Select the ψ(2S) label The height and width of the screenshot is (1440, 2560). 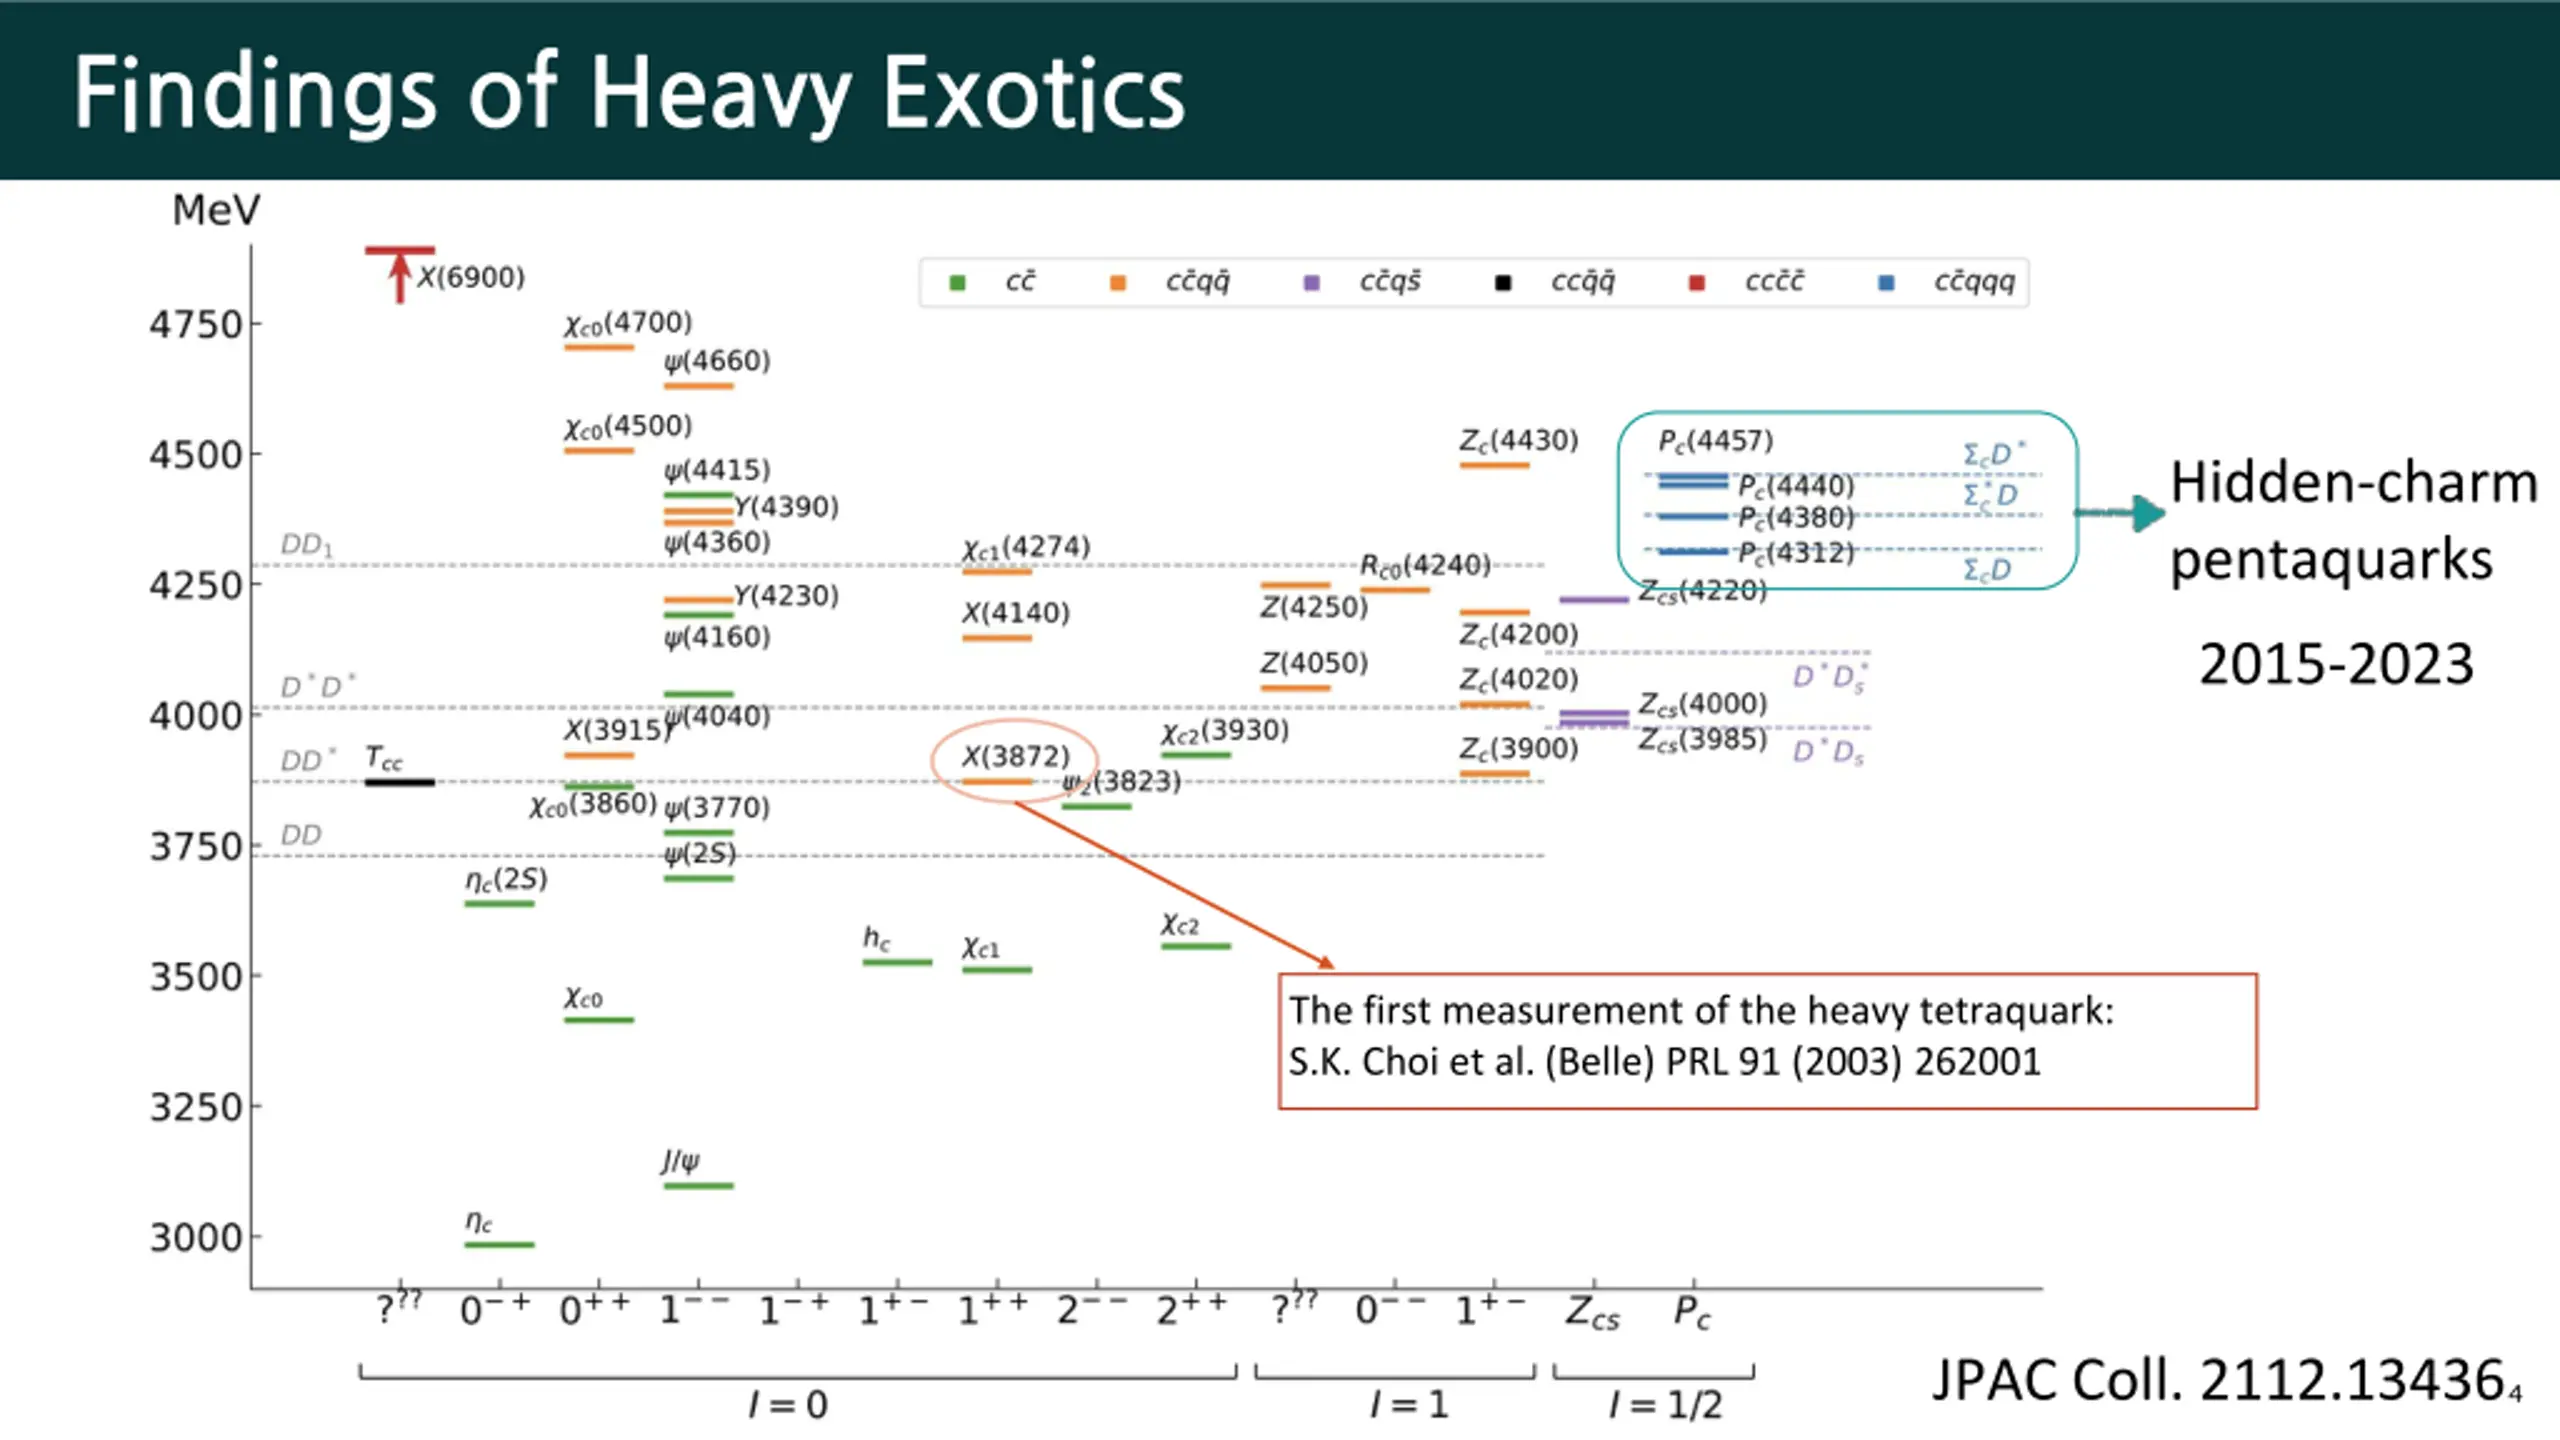click(700, 853)
